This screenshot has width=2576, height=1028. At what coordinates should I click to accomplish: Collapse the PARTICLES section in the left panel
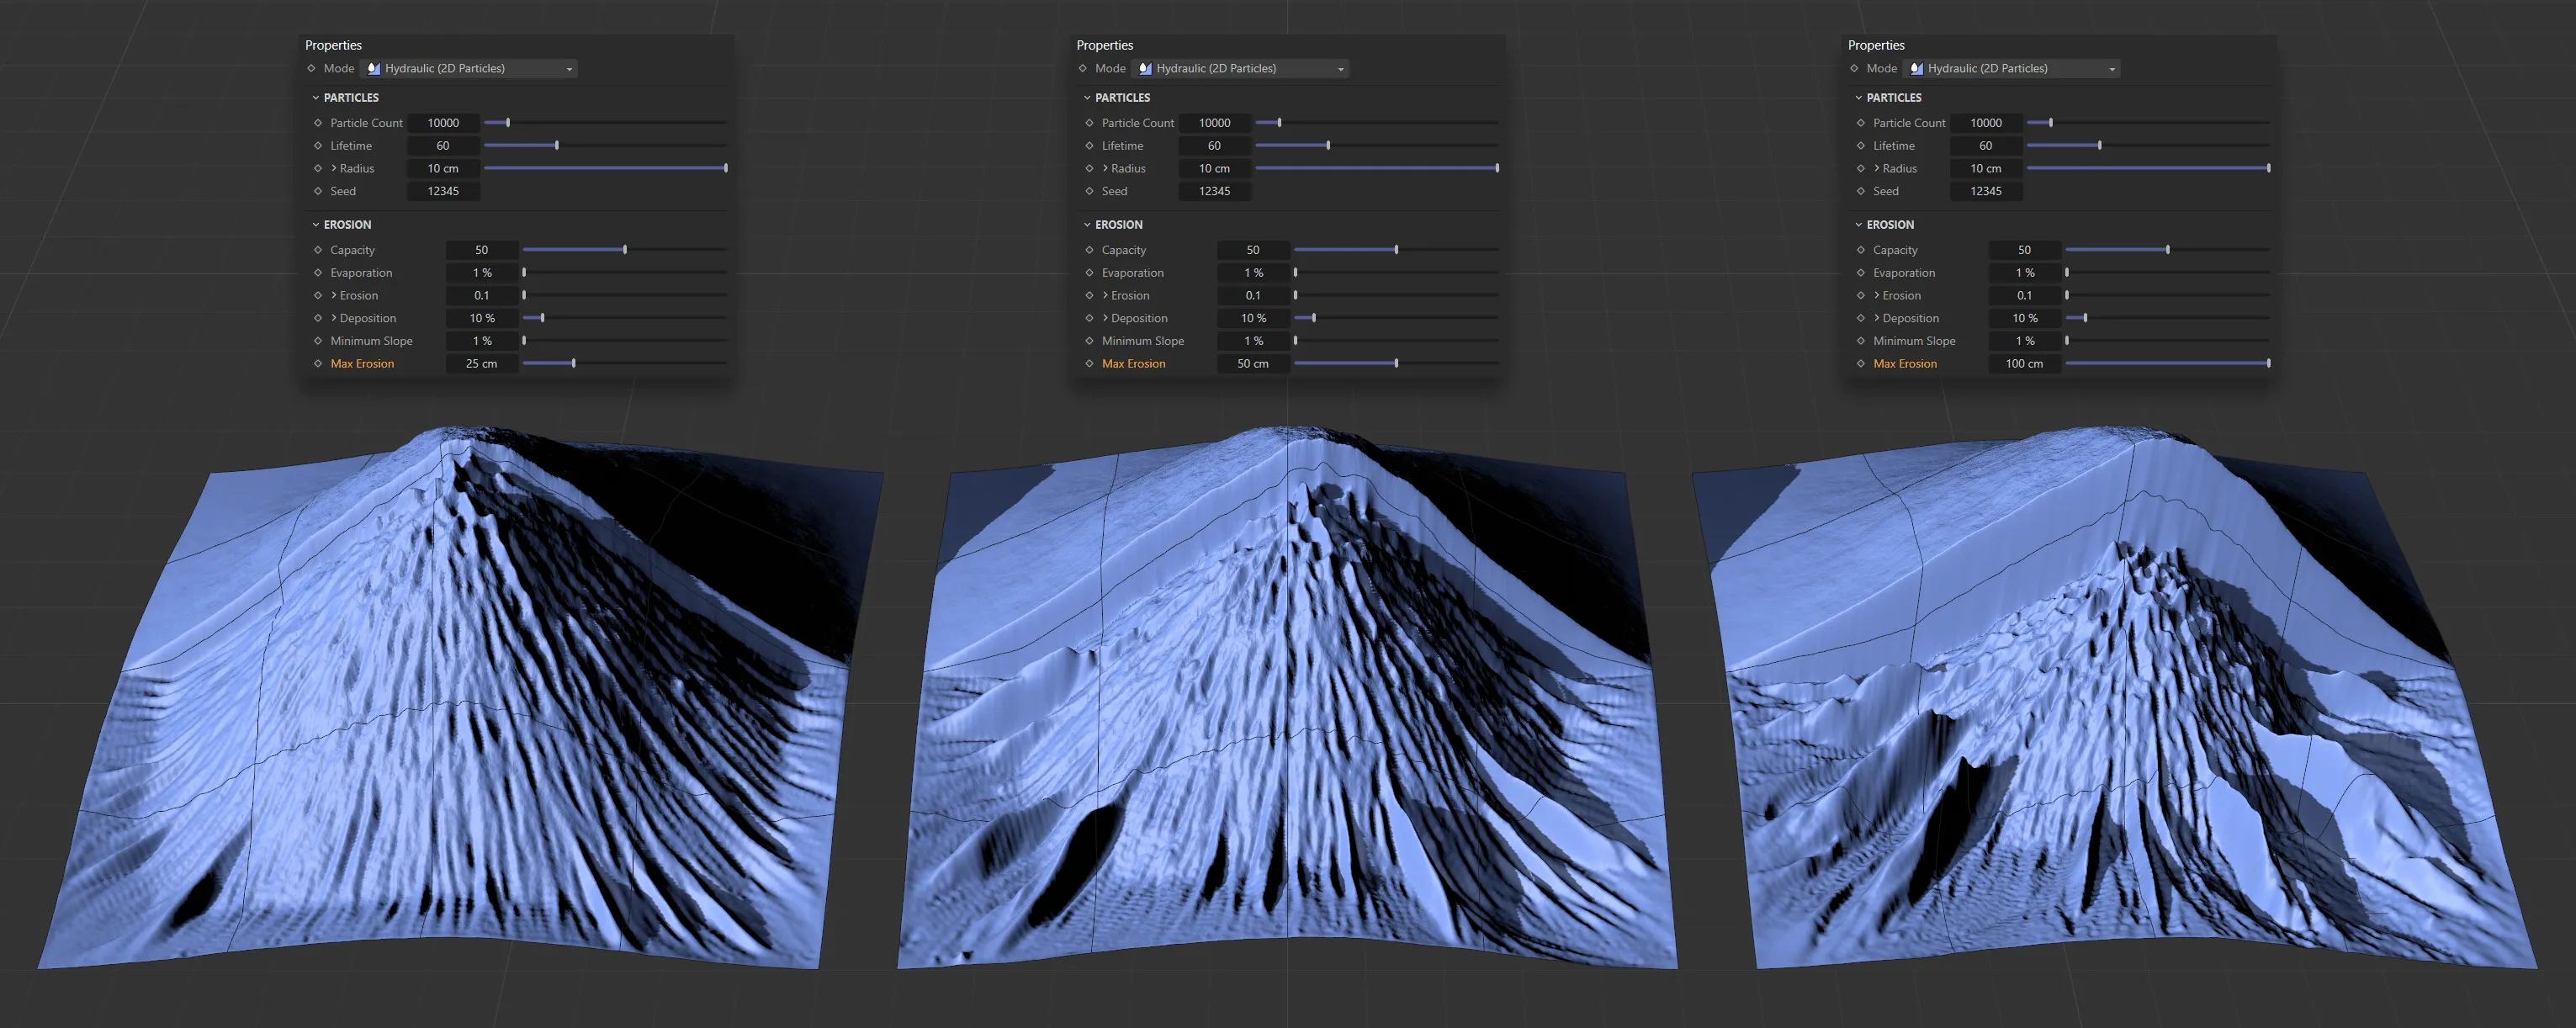click(x=316, y=97)
